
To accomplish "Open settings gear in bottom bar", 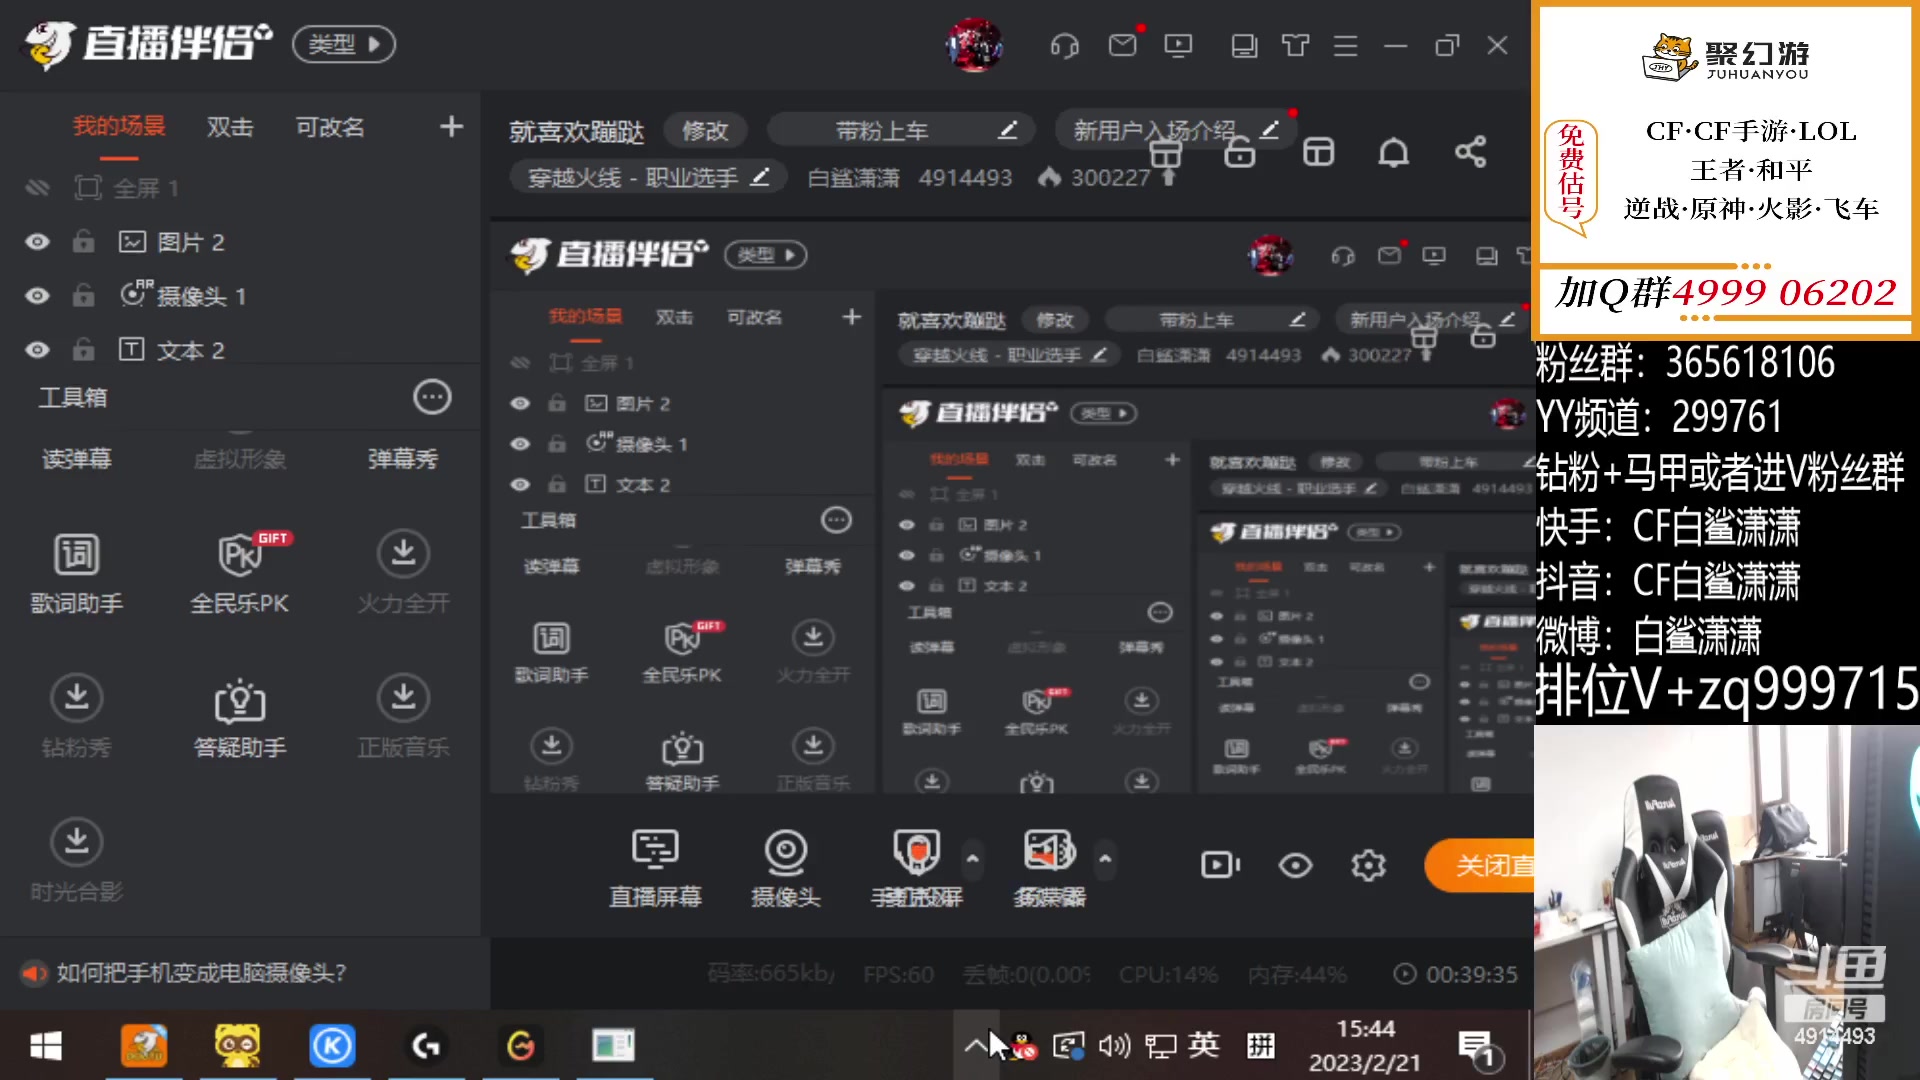I will (1368, 865).
